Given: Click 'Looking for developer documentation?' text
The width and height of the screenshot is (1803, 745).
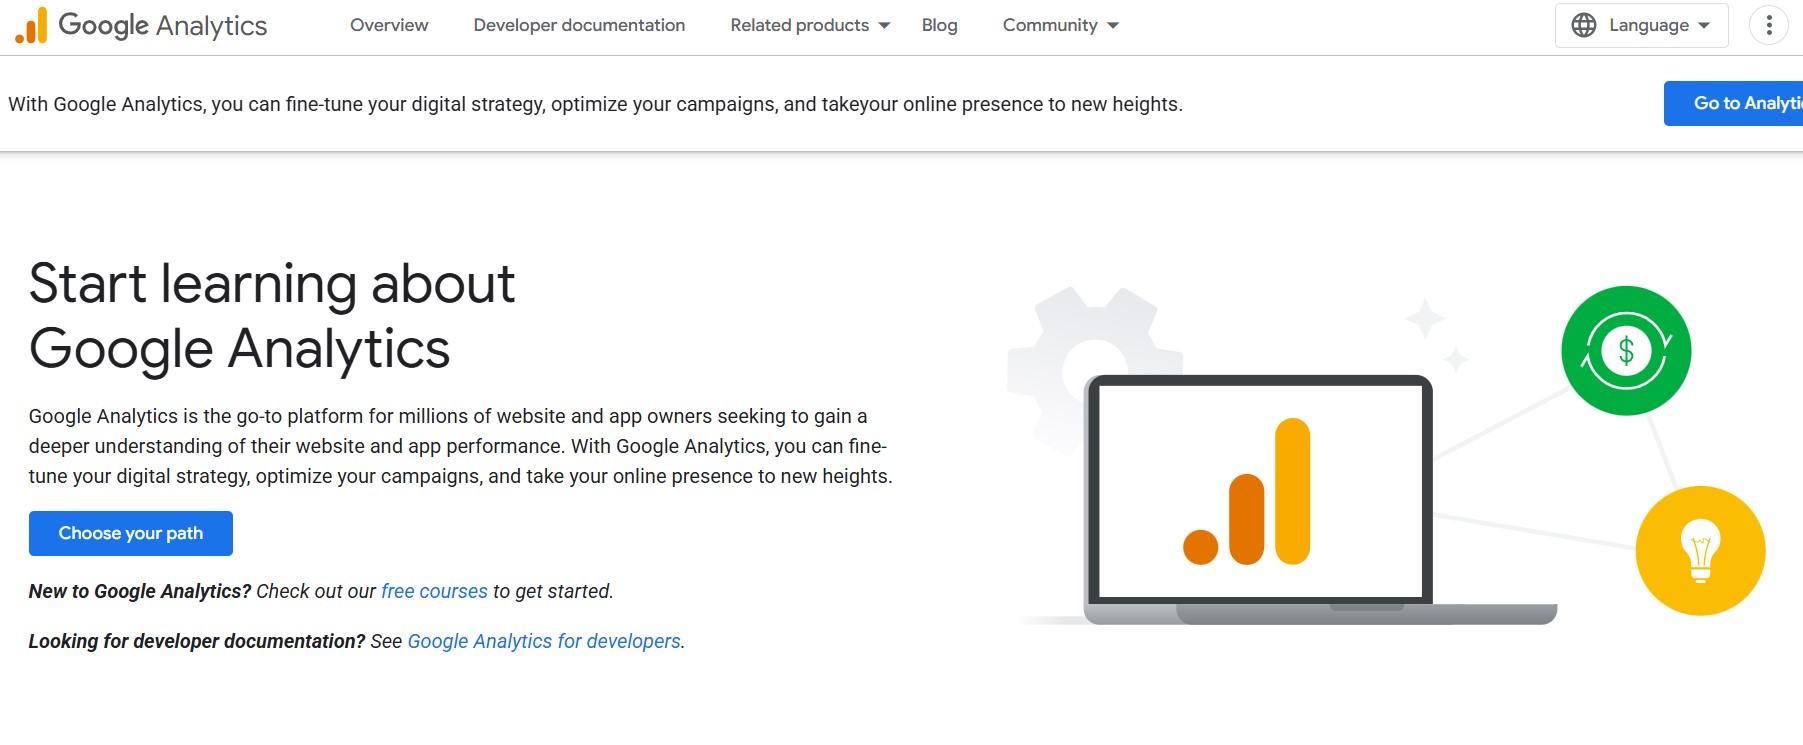Looking at the screenshot, I should tap(197, 641).
